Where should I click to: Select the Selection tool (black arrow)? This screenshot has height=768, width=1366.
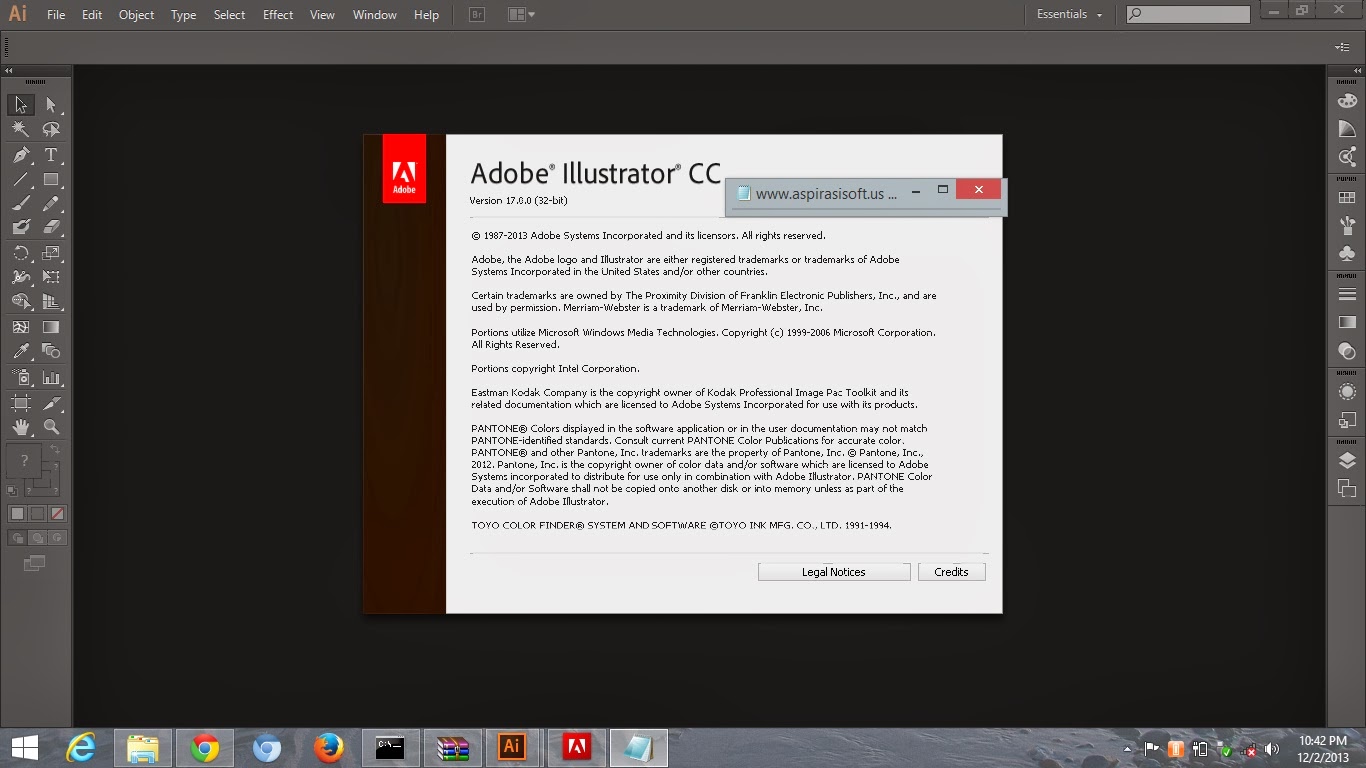21,105
